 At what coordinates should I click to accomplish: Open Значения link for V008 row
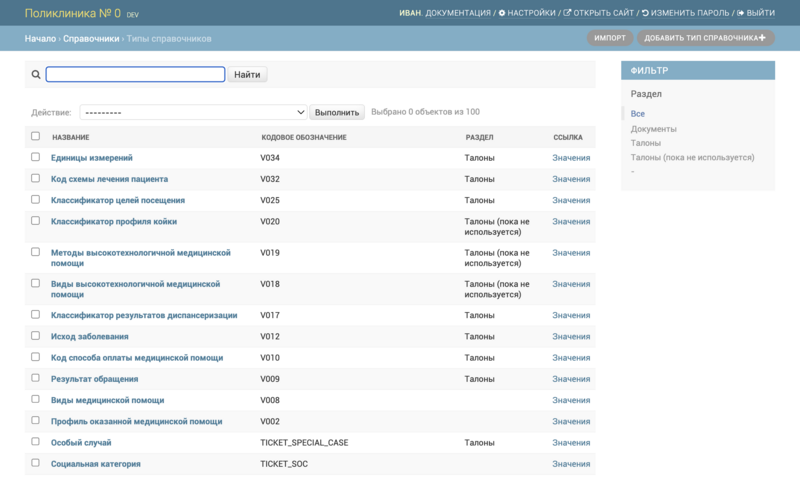coord(571,400)
